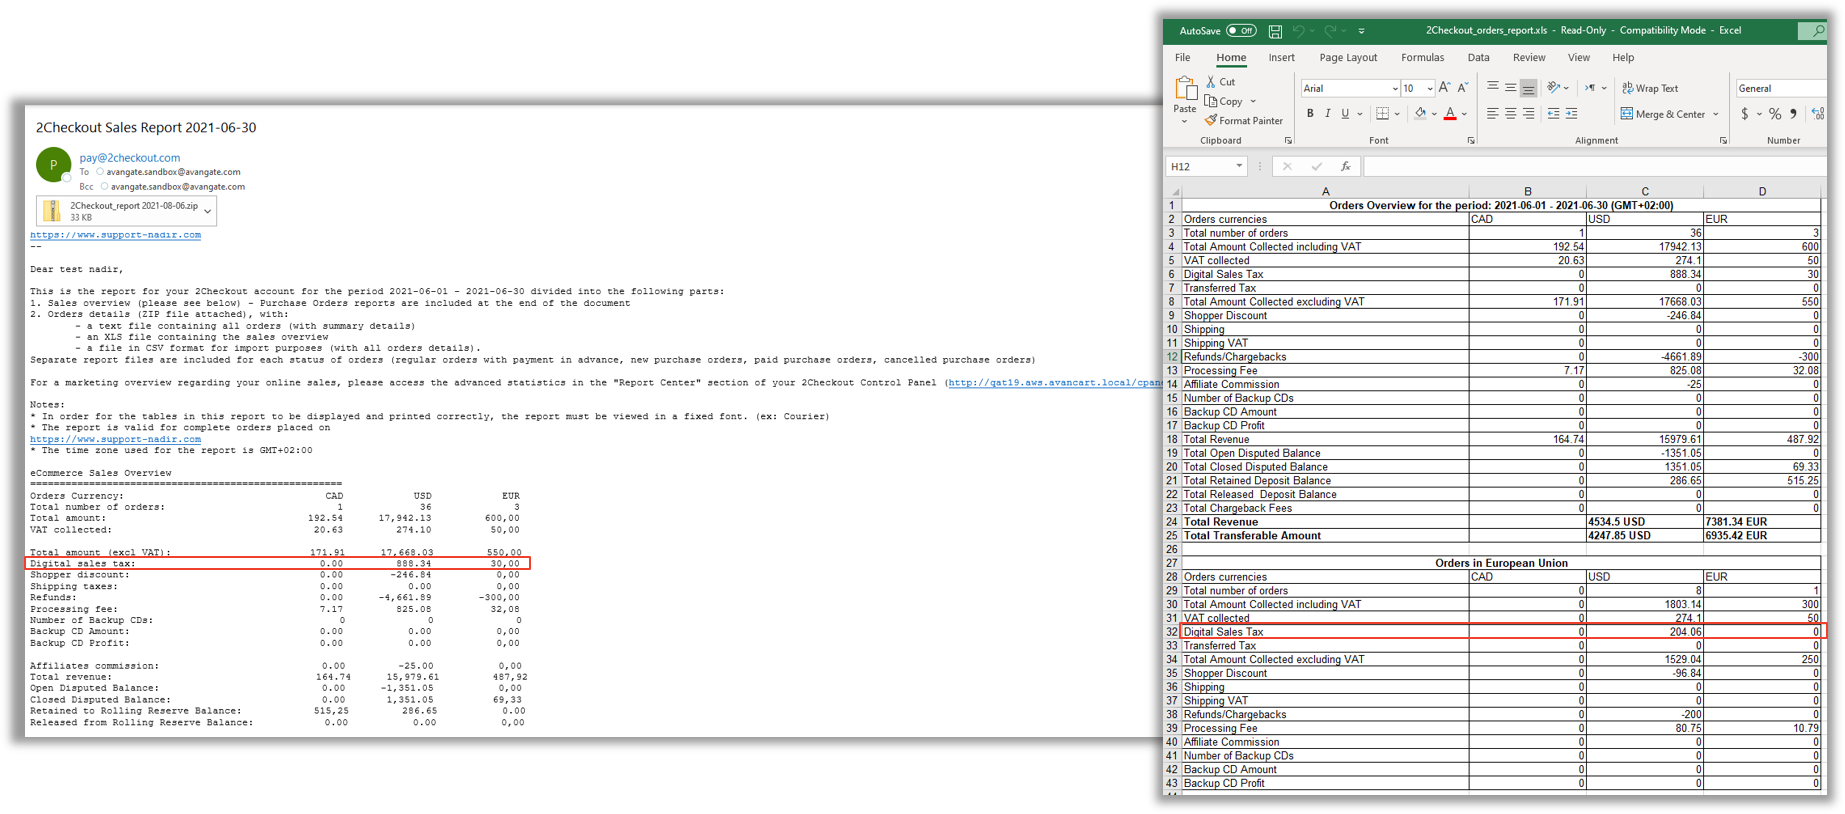This screenshot has height=814, width=1845.
Task: Switch to the Formulas tab
Action: pos(1422,58)
